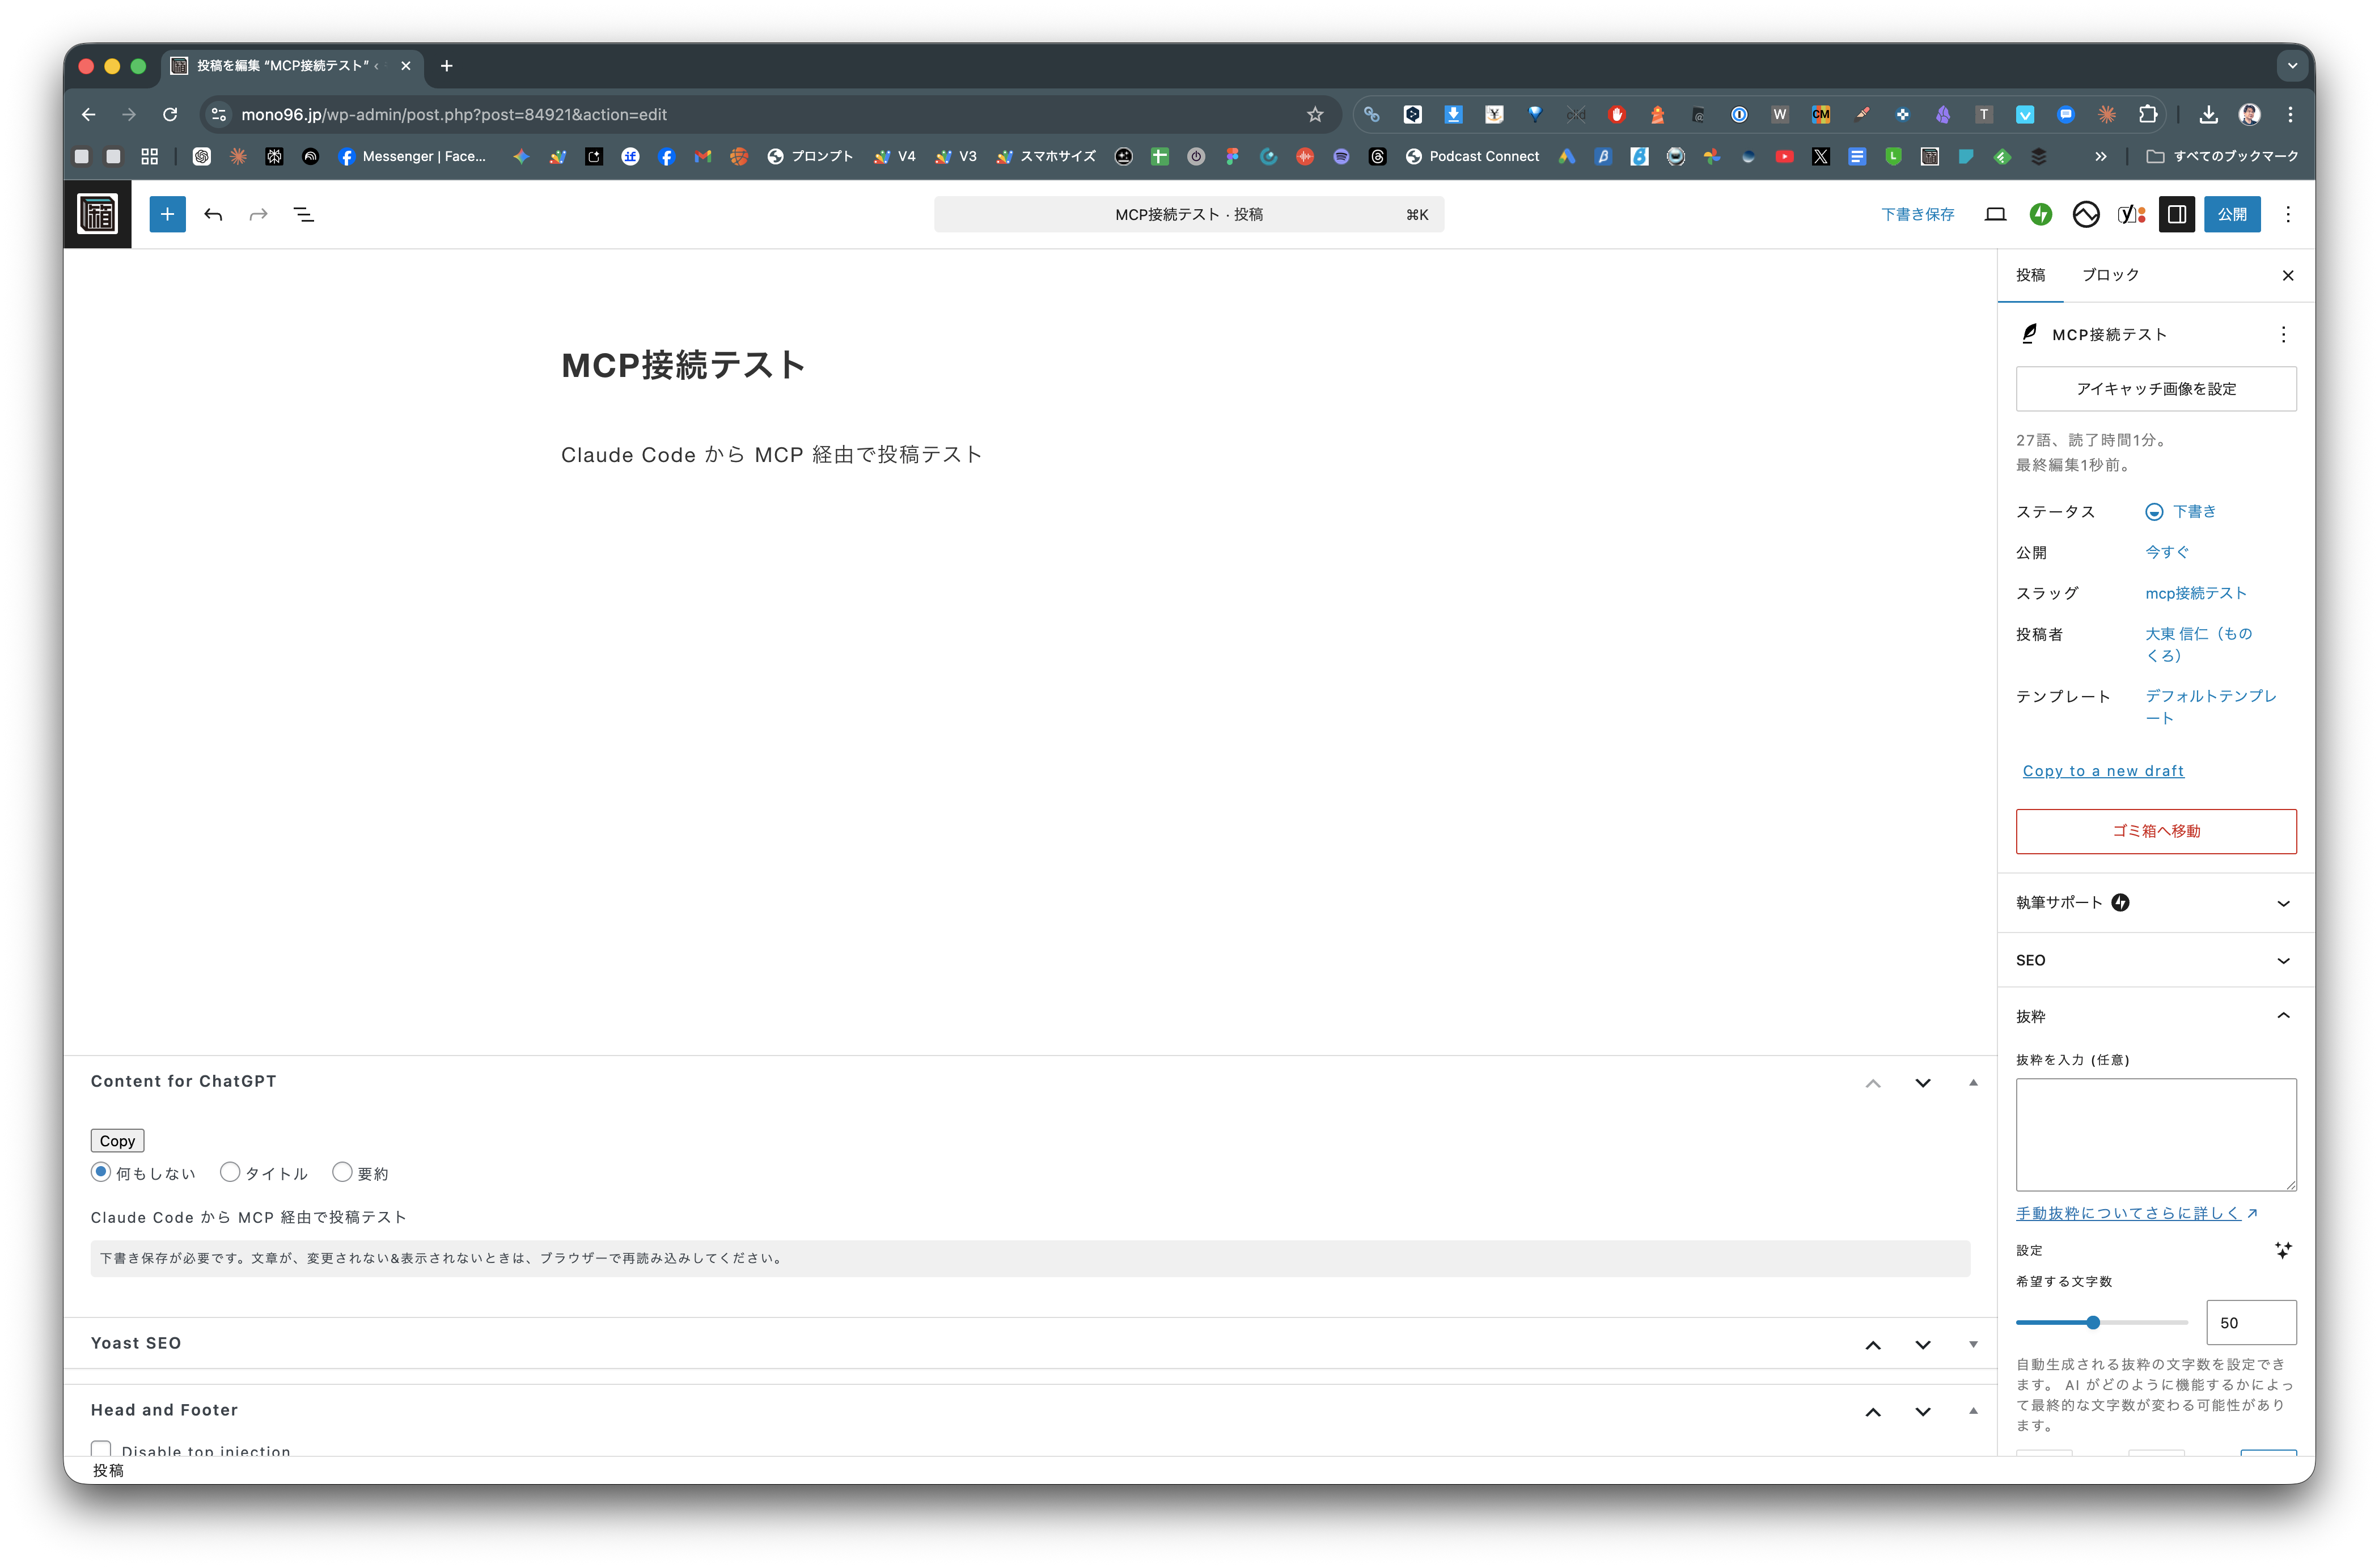
Task: Click the 抜粋 excerpt text area
Action: pyautogui.click(x=2155, y=1134)
